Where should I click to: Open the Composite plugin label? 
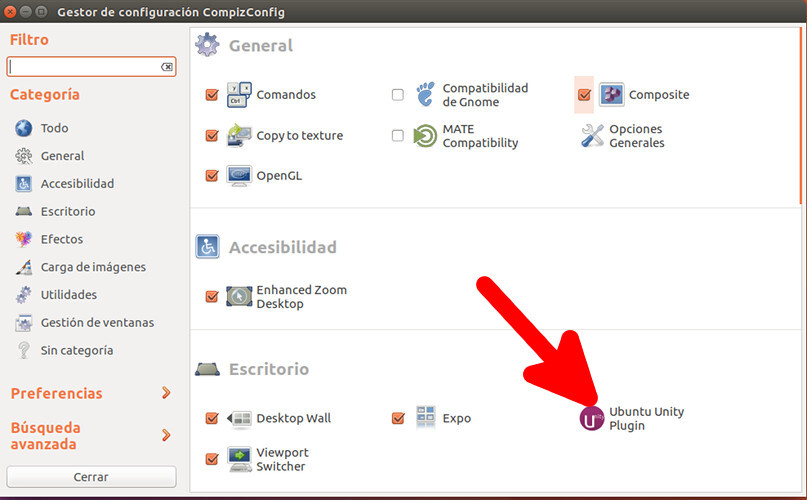click(659, 95)
